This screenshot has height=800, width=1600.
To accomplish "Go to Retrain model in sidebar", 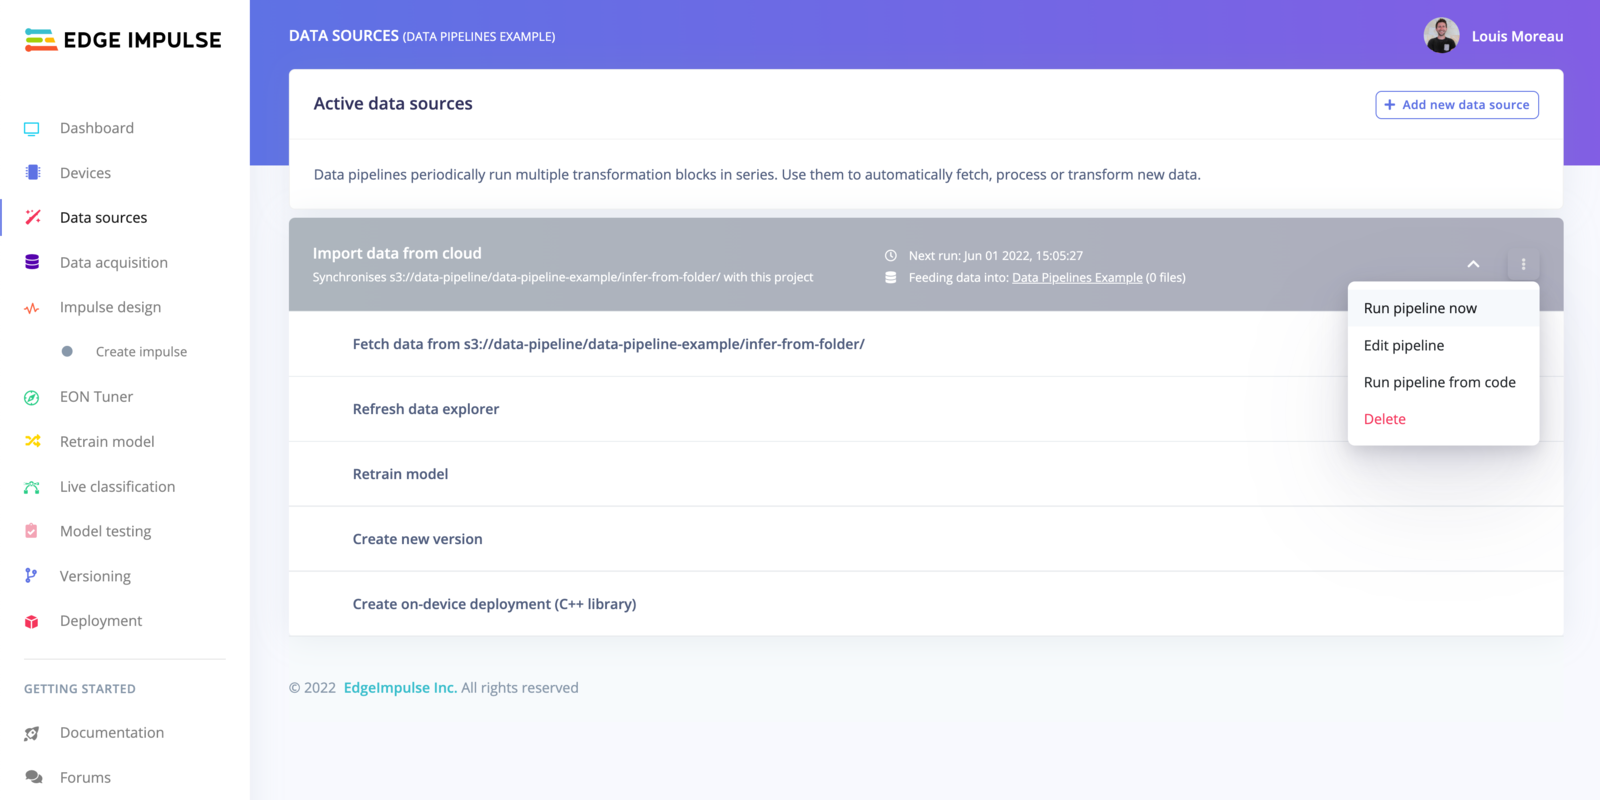I will pyautogui.click(x=107, y=441).
